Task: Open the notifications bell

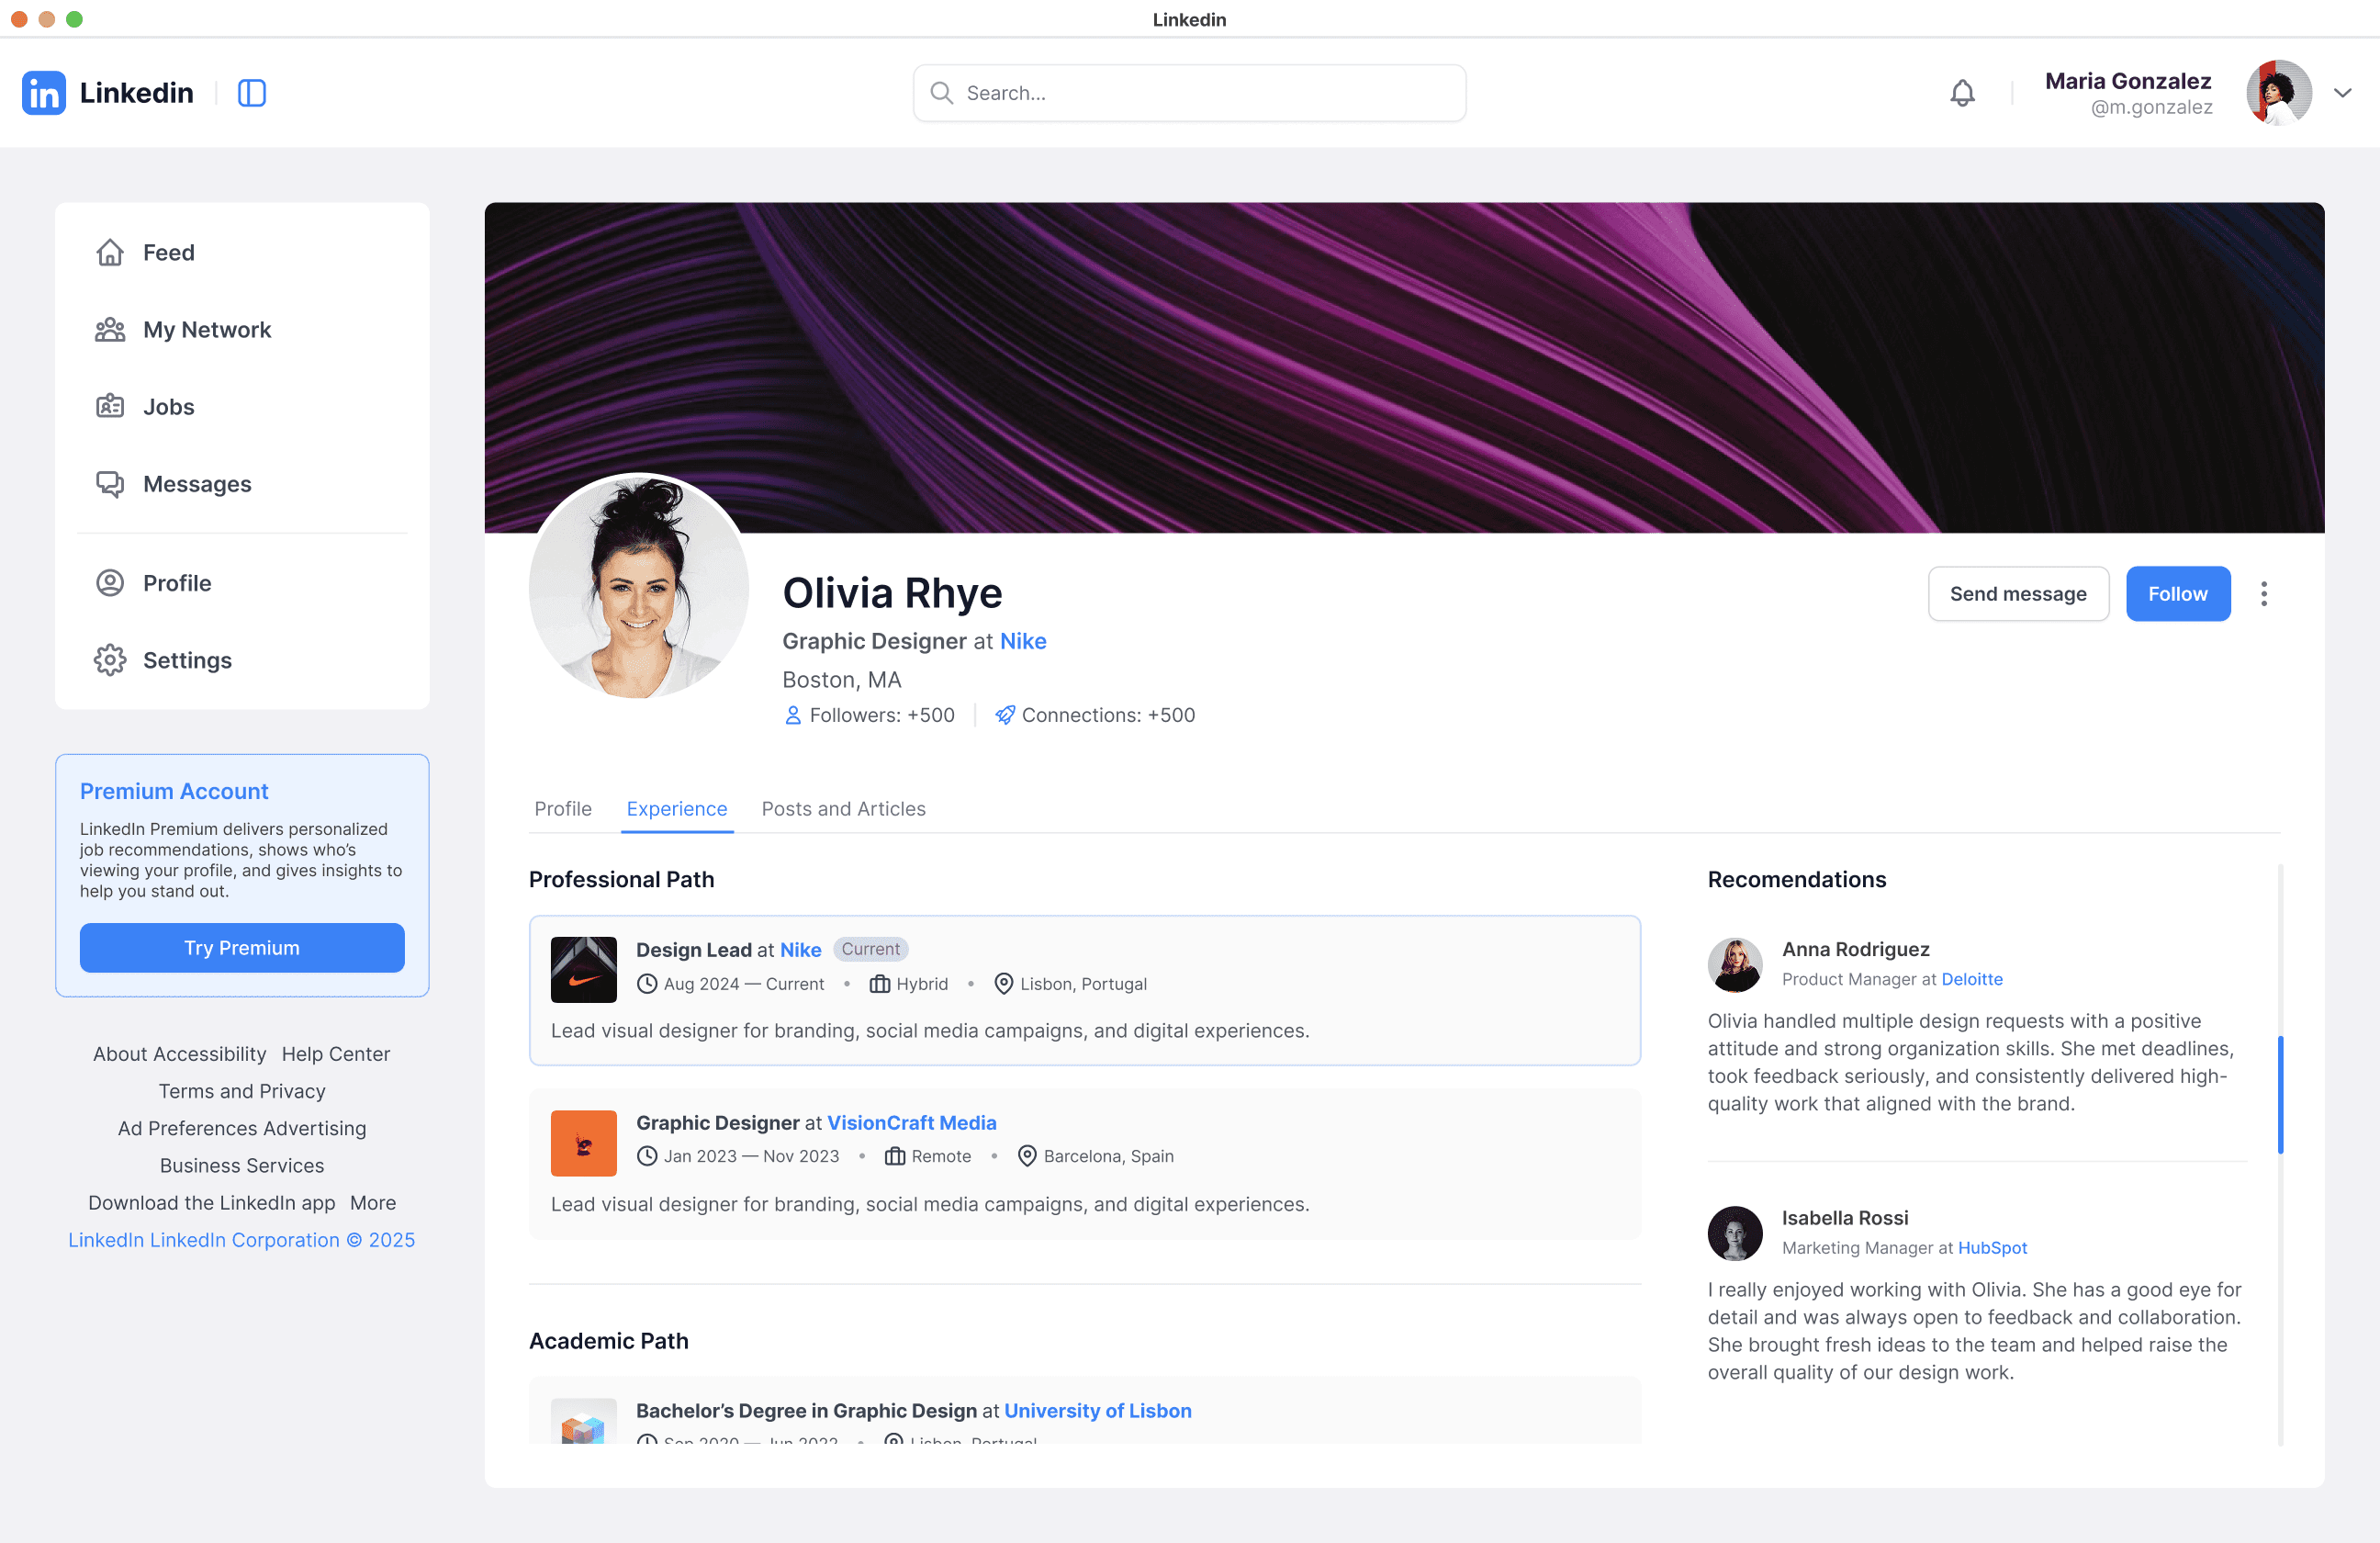Action: pyautogui.click(x=1962, y=93)
